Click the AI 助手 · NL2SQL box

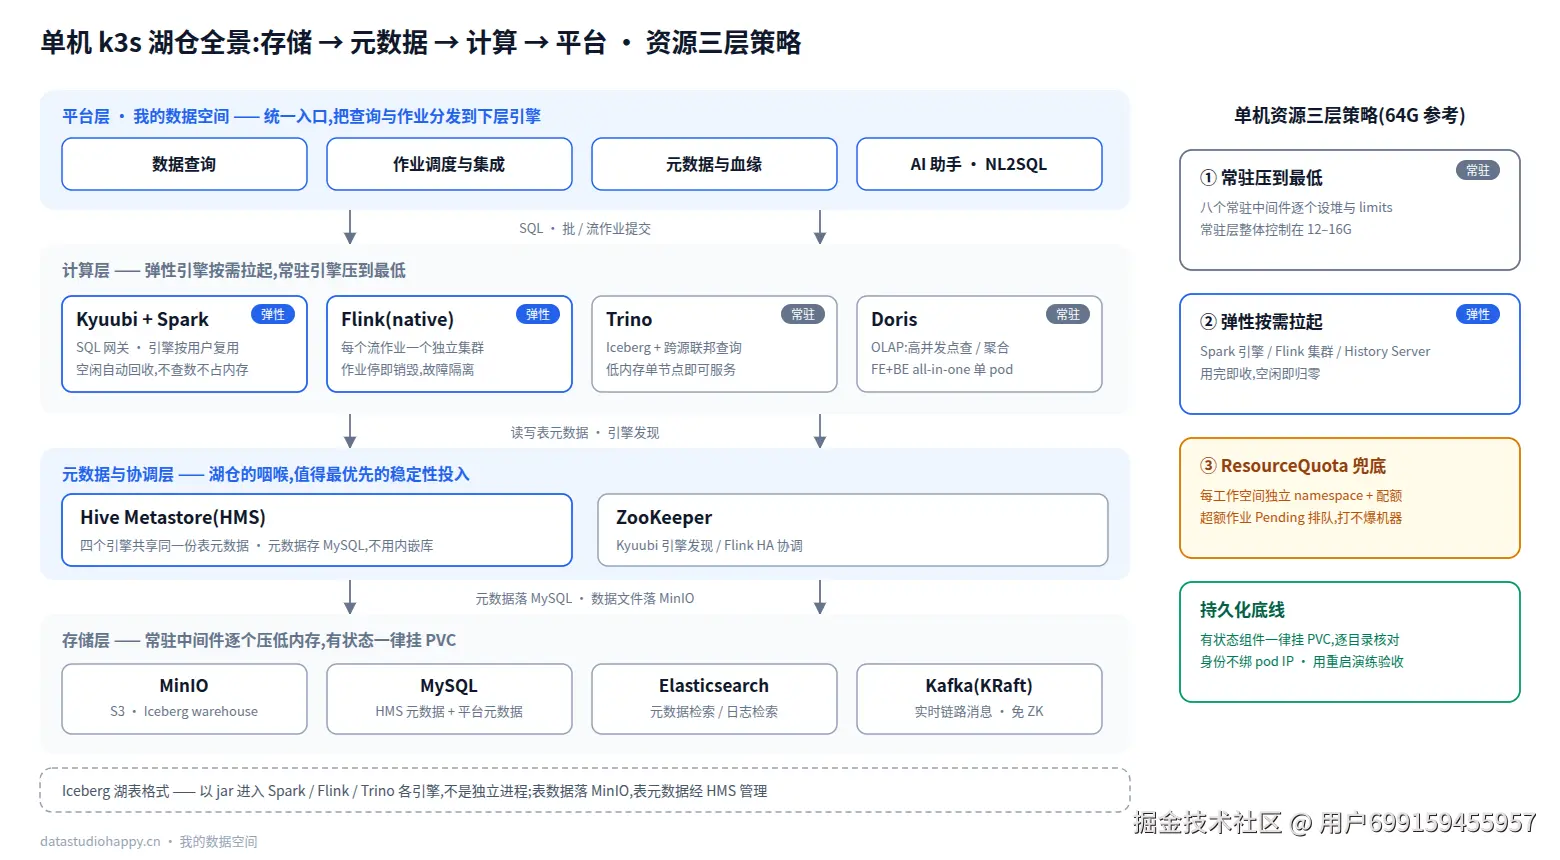(x=979, y=164)
